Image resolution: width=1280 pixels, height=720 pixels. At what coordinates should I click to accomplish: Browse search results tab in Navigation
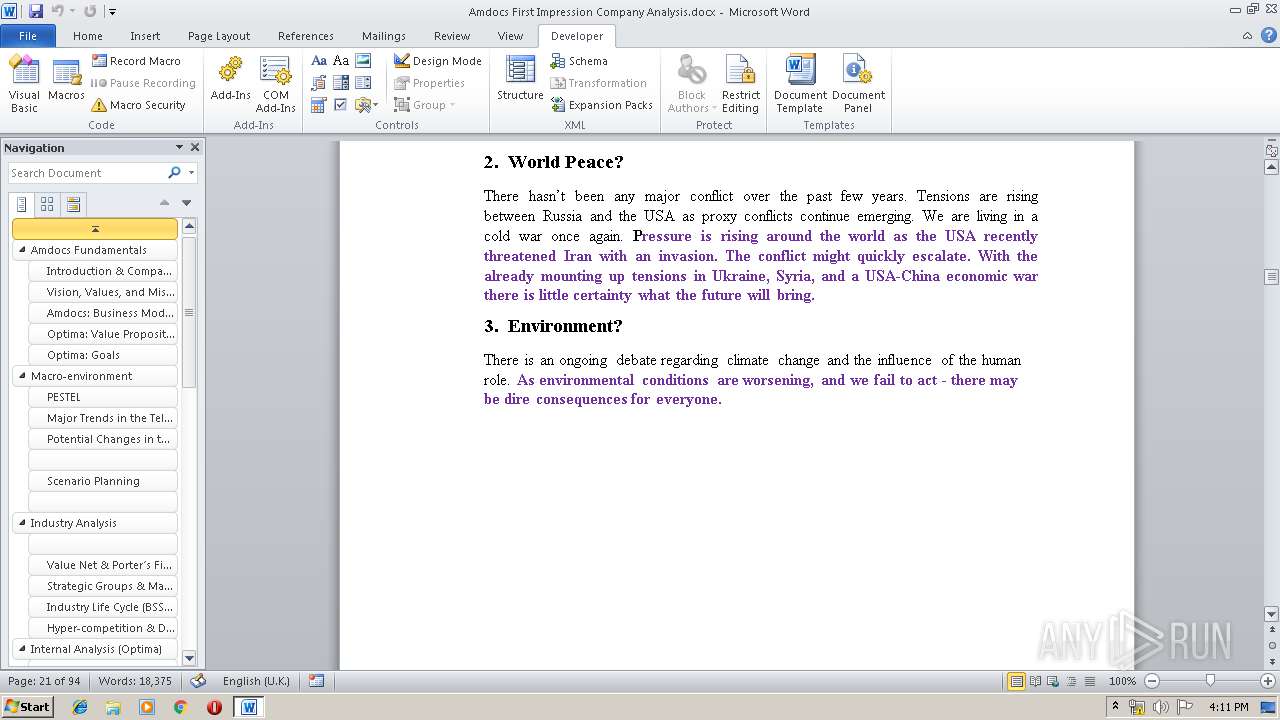(x=73, y=204)
